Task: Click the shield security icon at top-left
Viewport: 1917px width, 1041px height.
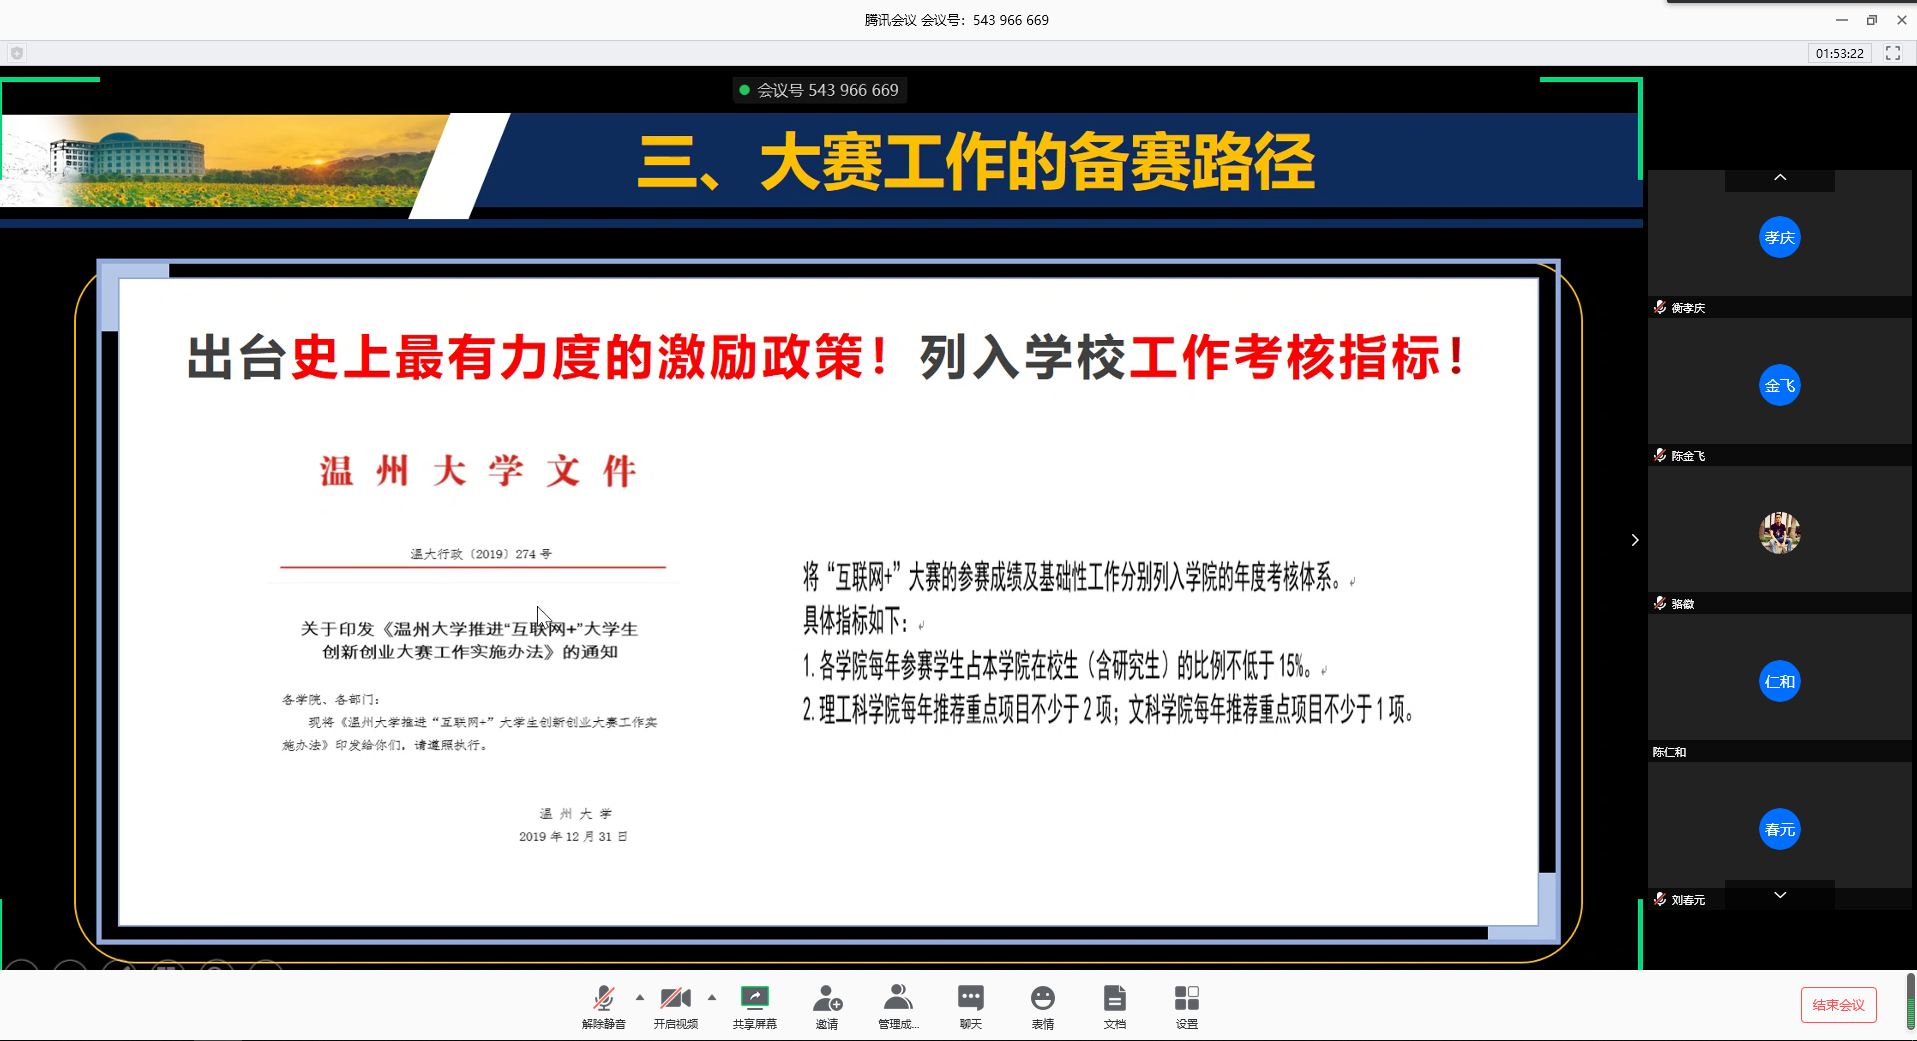Action: point(17,53)
